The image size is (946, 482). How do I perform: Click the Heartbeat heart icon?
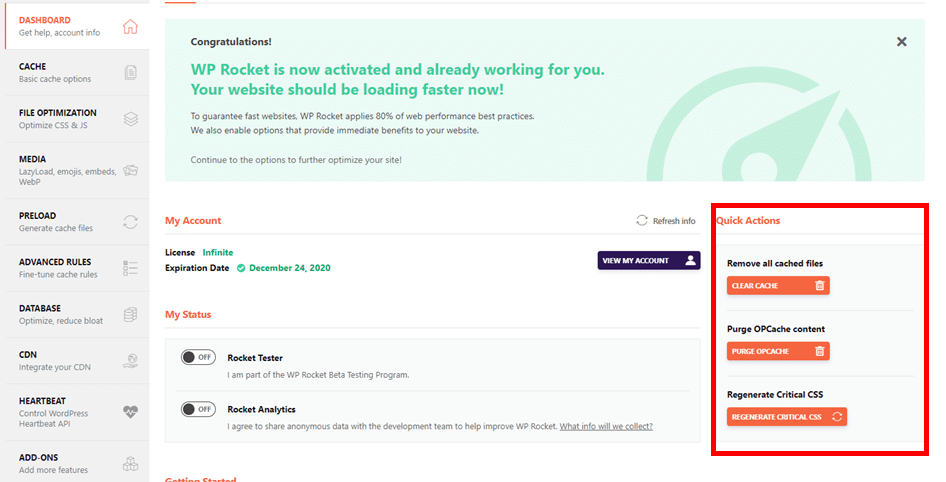click(130, 412)
